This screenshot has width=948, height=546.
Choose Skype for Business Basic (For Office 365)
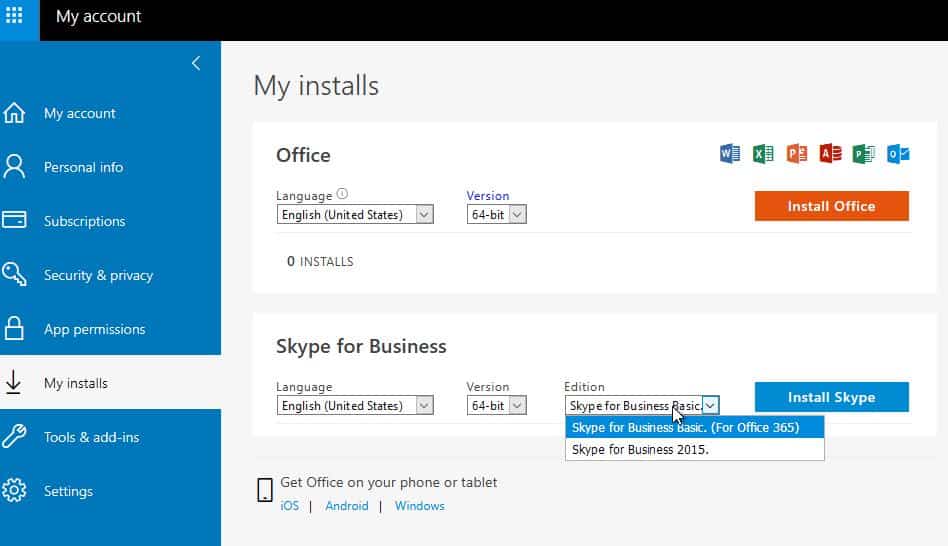click(x=695, y=427)
